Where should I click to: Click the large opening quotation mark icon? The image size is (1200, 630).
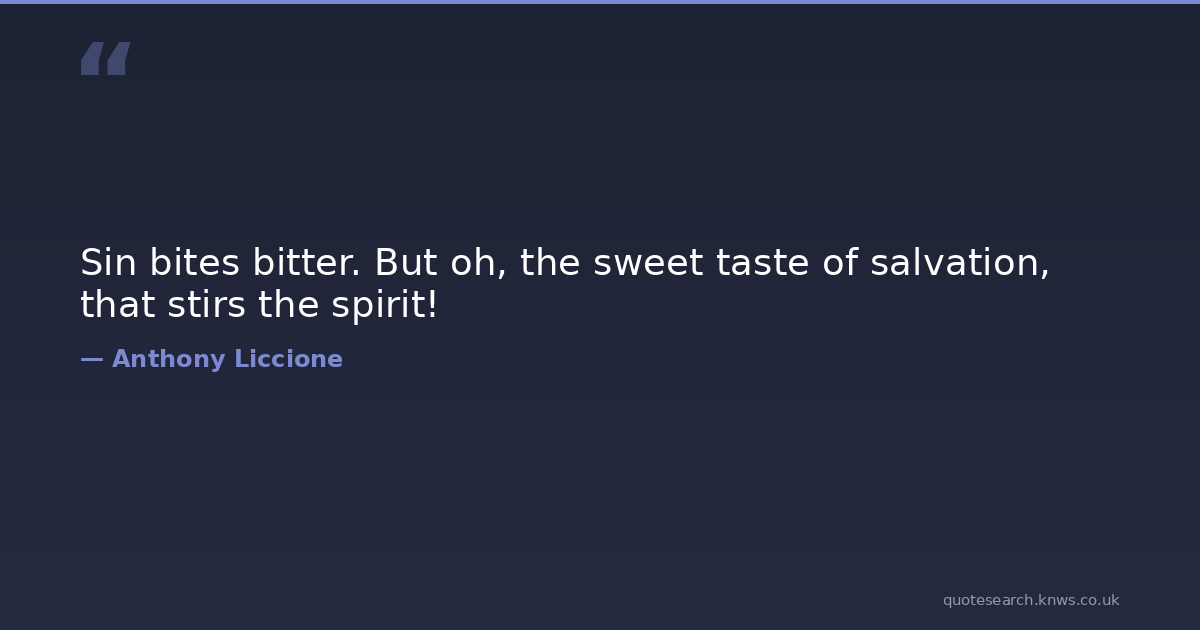point(105,58)
